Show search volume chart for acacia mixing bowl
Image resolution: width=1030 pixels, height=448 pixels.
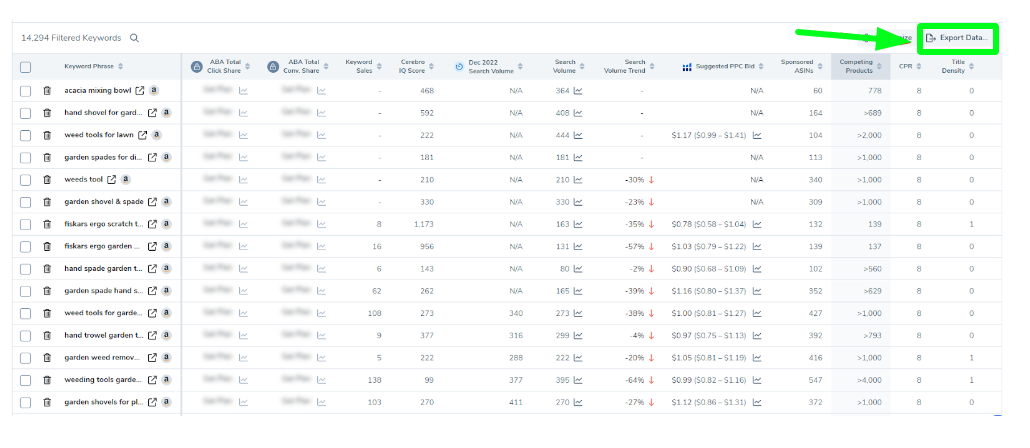point(578,91)
